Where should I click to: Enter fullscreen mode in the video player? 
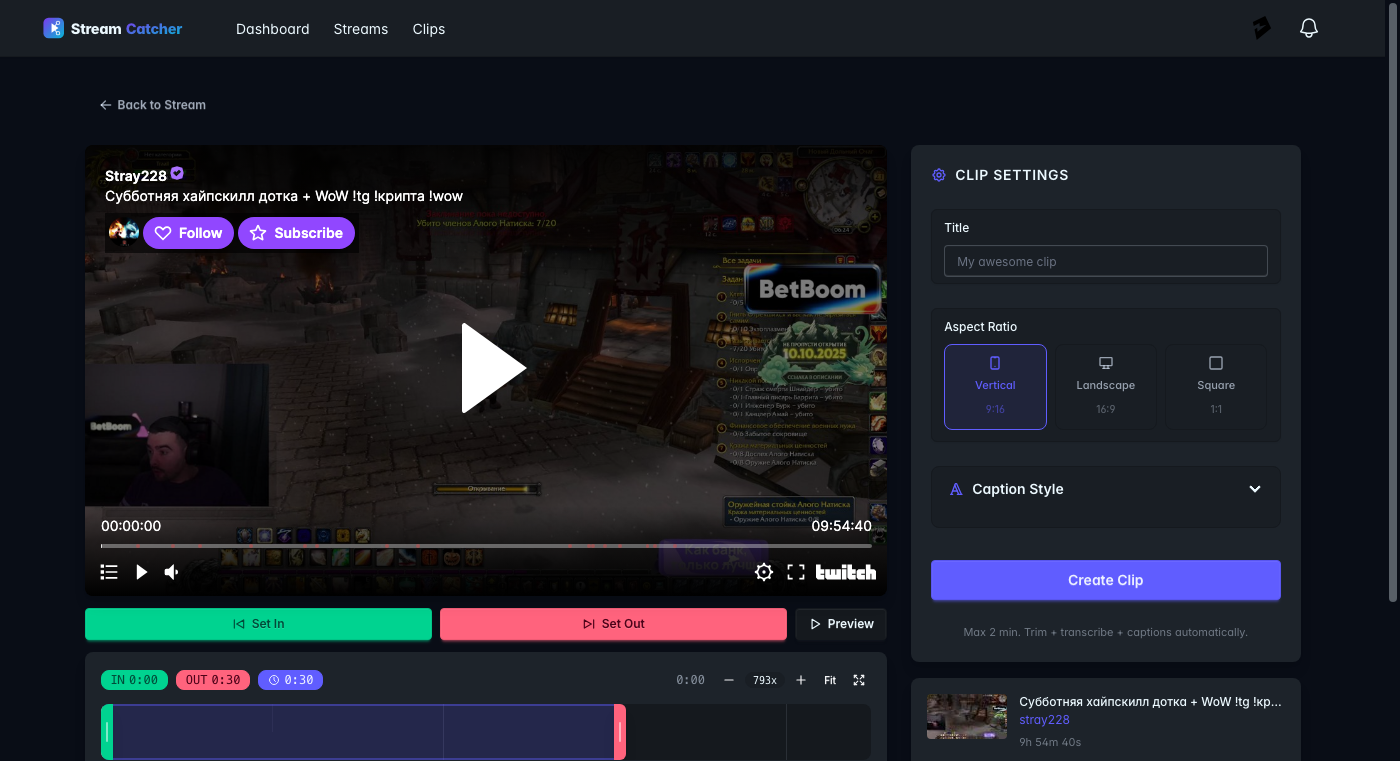pyautogui.click(x=796, y=572)
